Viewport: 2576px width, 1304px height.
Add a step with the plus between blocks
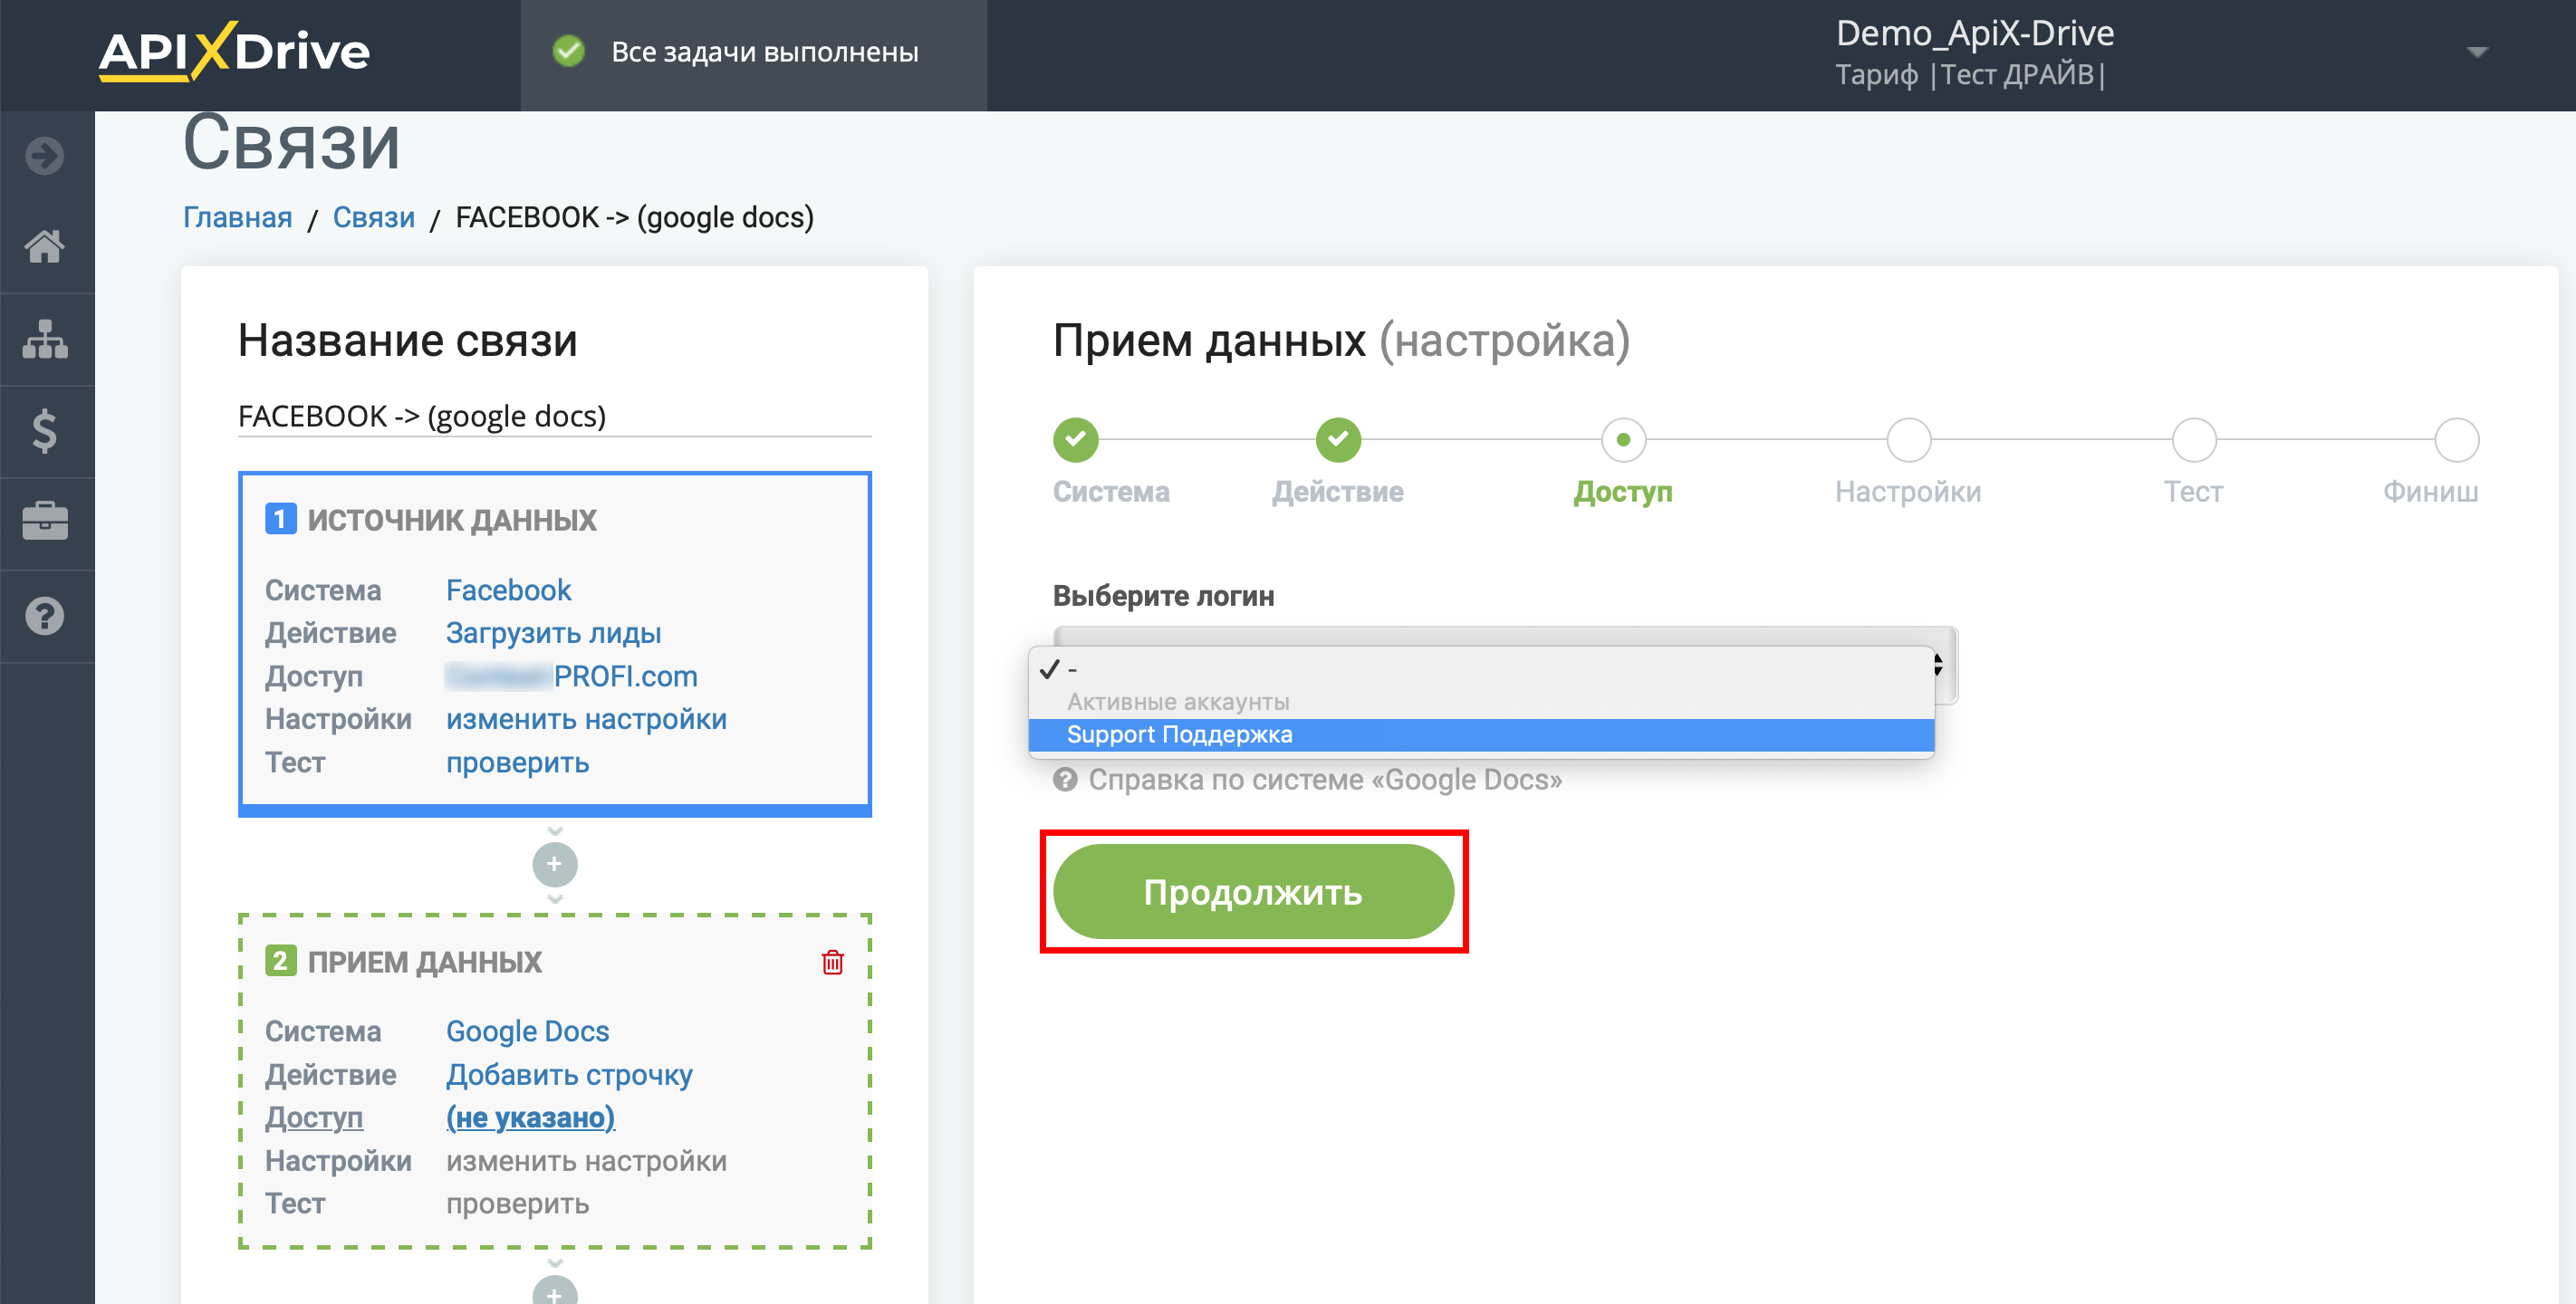pos(555,864)
